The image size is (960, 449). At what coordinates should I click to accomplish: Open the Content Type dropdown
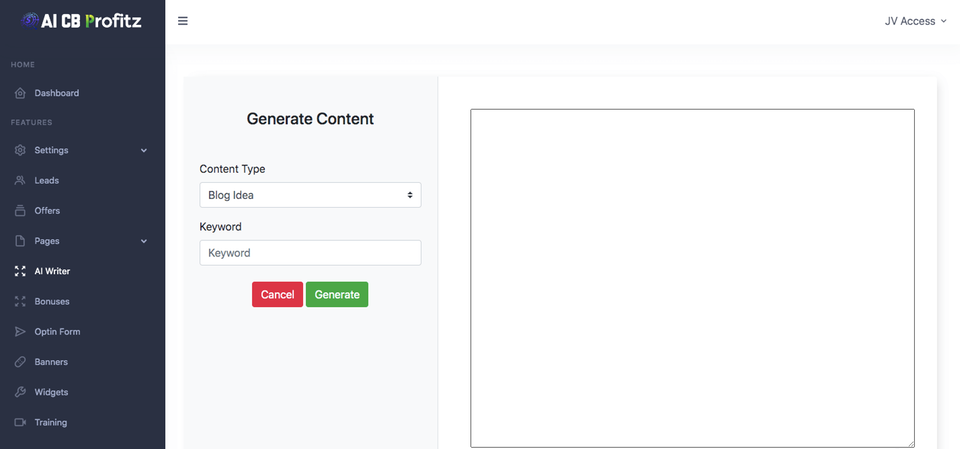pyautogui.click(x=310, y=195)
